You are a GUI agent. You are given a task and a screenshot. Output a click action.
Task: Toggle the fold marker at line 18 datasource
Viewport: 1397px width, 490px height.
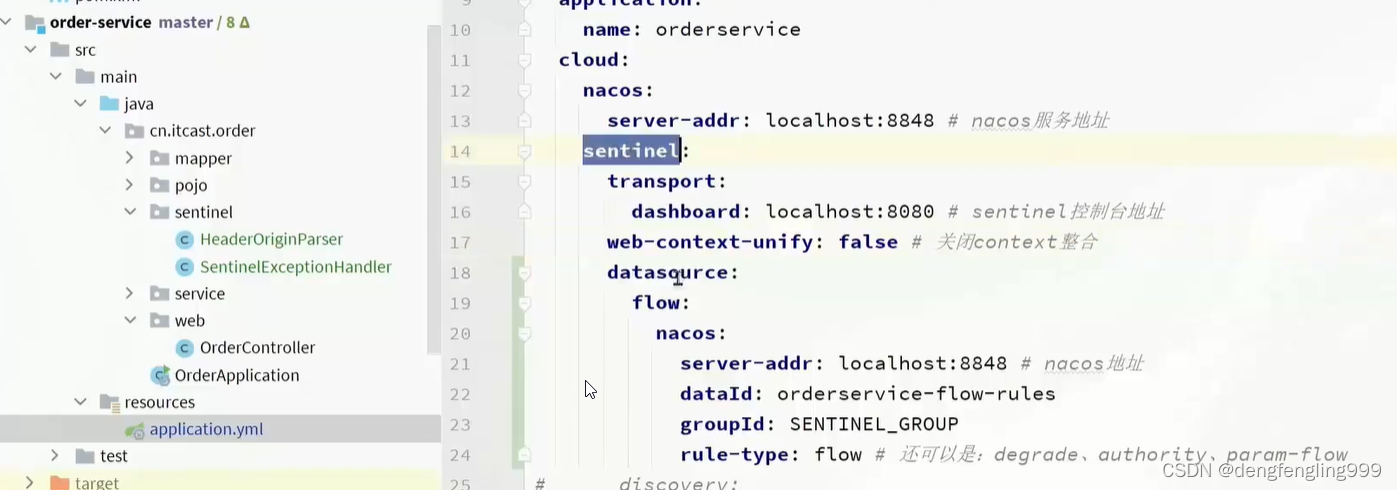524,273
